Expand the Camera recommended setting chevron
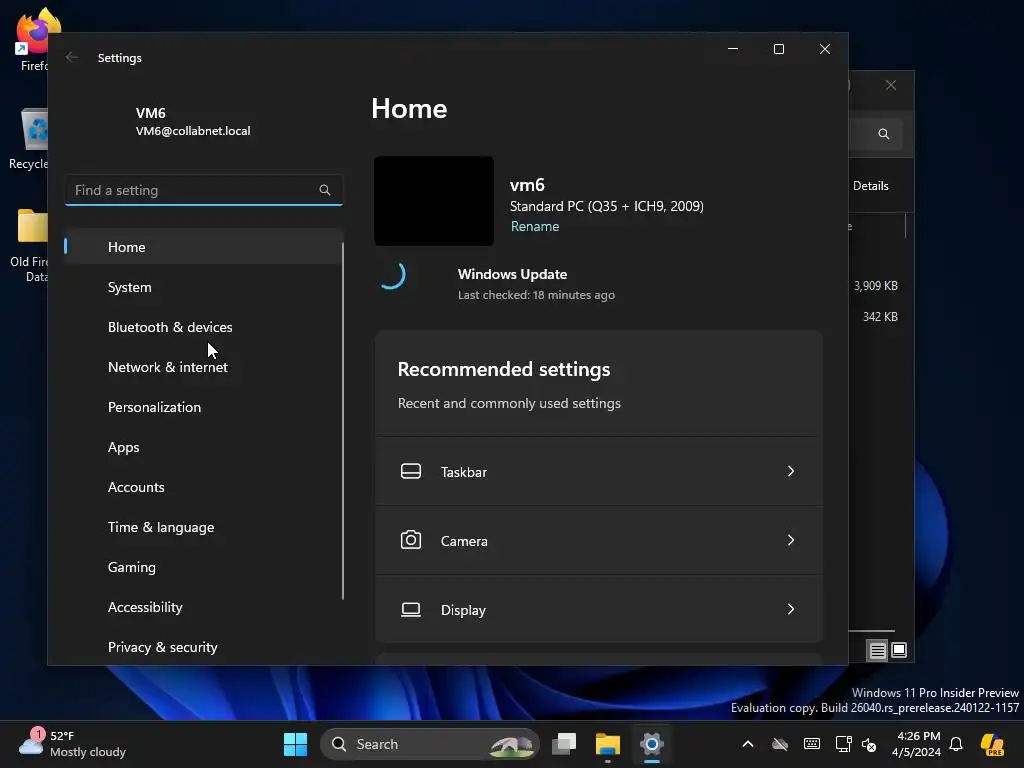The image size is (1024, 768). point(791,540)
